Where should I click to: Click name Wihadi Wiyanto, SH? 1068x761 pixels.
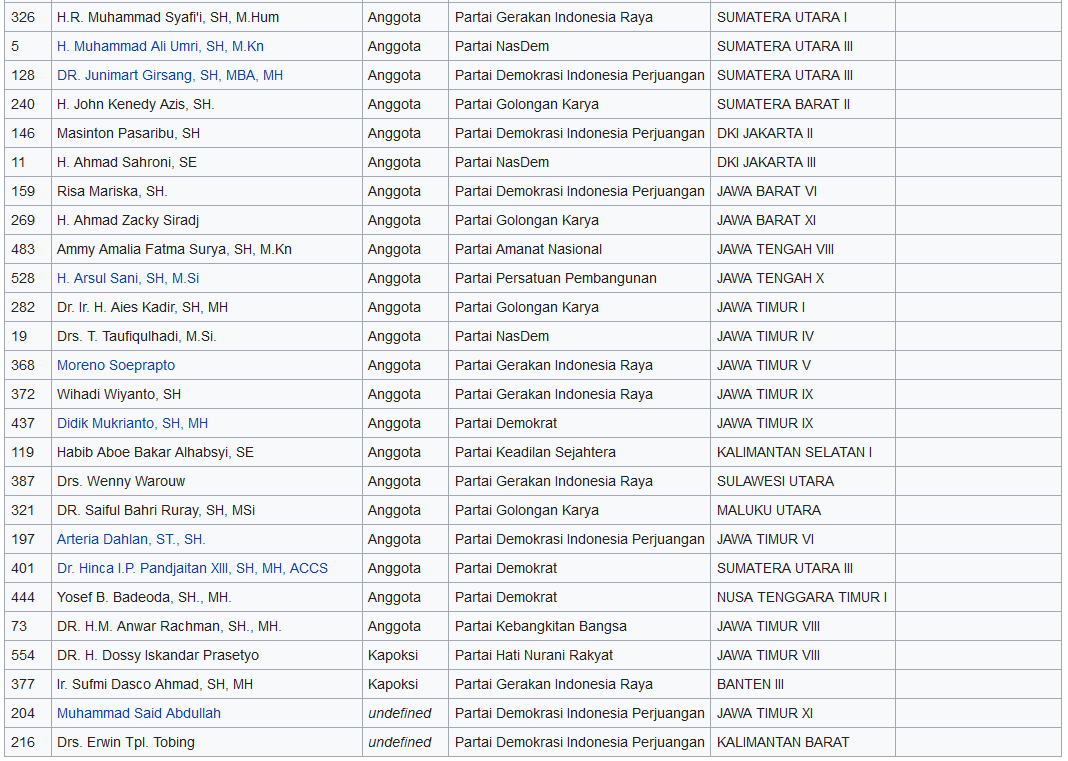point(119,394)
